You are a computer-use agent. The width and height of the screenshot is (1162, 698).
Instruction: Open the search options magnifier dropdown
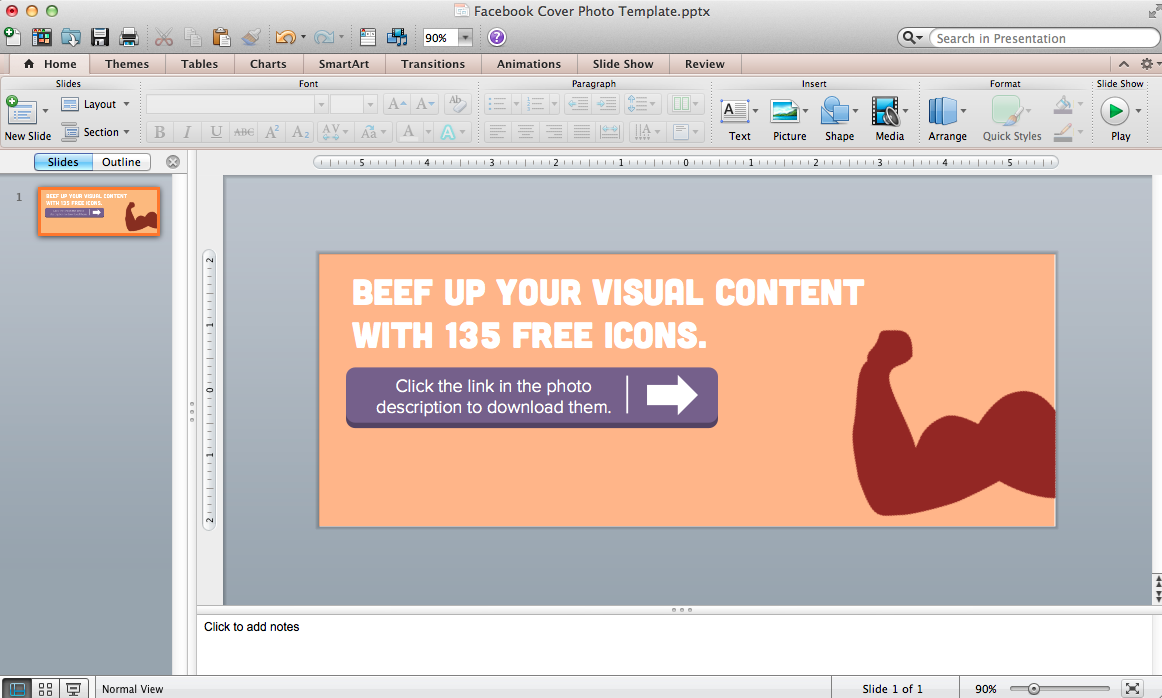(912, 38)
